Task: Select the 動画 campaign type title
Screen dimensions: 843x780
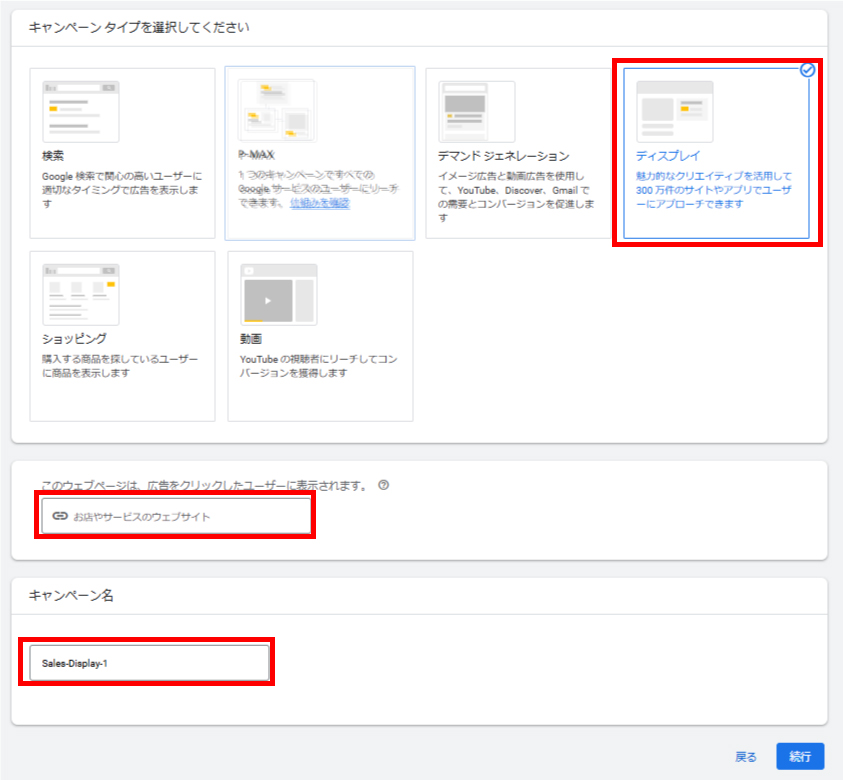Action: click(252, 339)
